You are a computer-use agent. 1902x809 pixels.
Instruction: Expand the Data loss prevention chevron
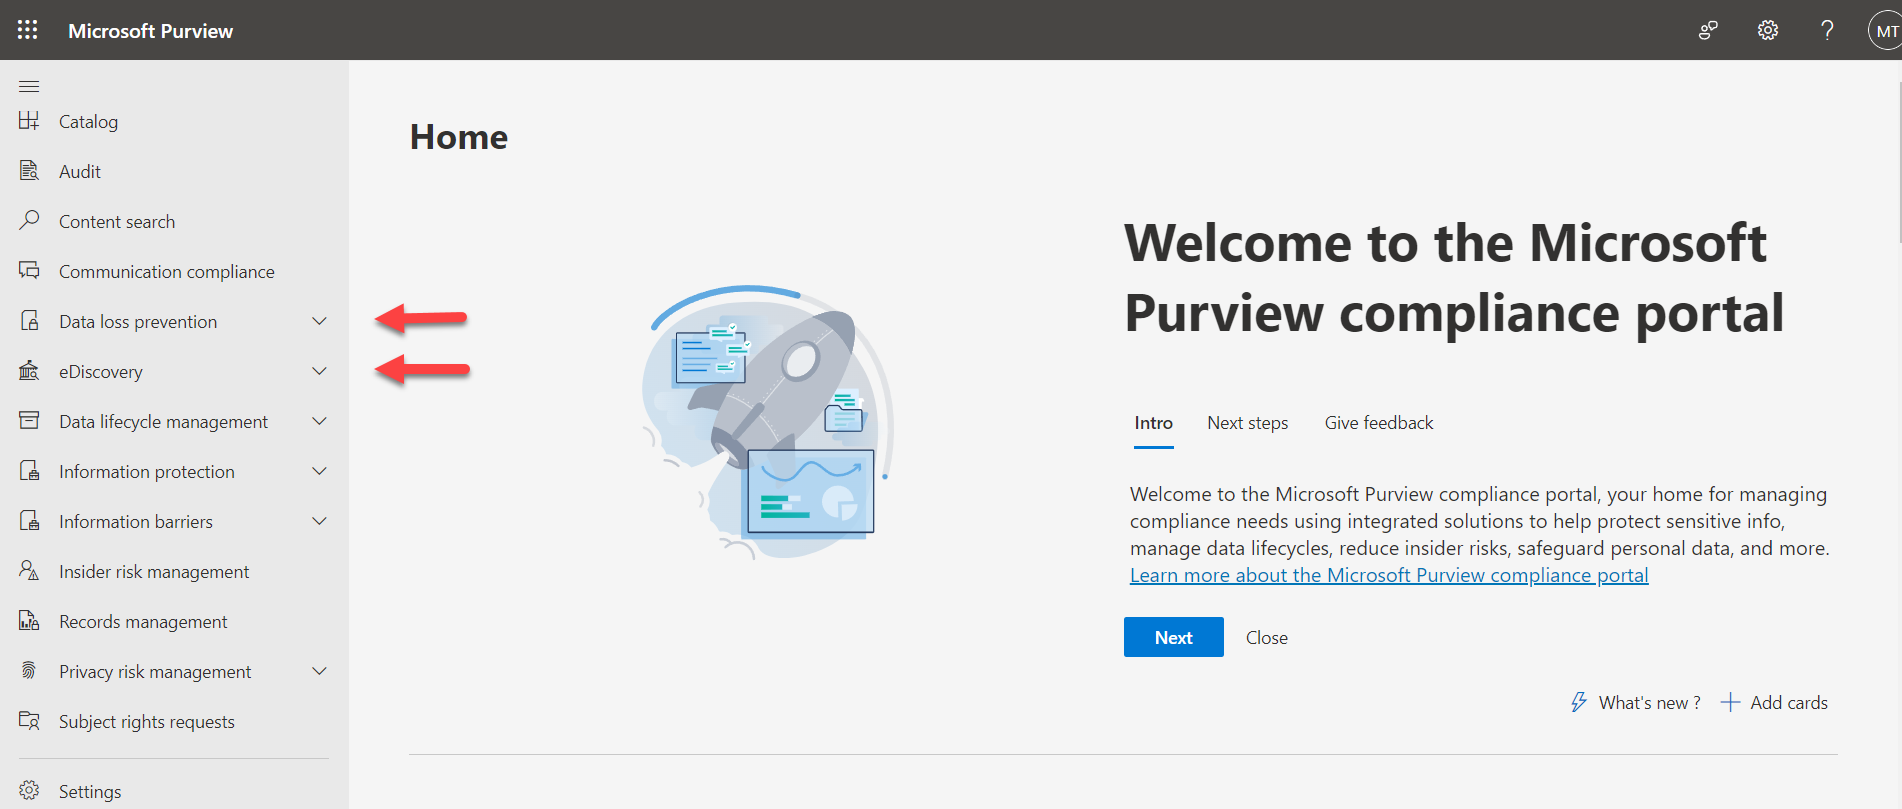pos(319,321)
